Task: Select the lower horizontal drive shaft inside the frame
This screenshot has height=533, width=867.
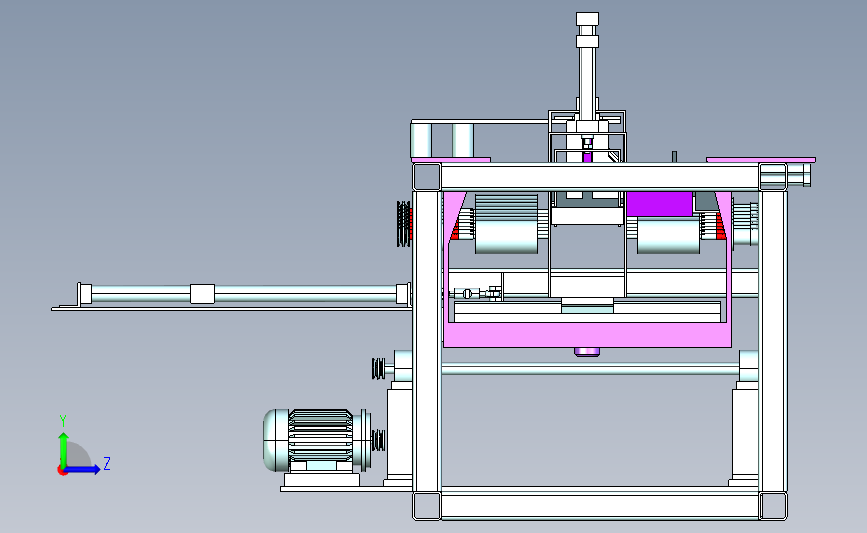Action: [x=590, y=368]
